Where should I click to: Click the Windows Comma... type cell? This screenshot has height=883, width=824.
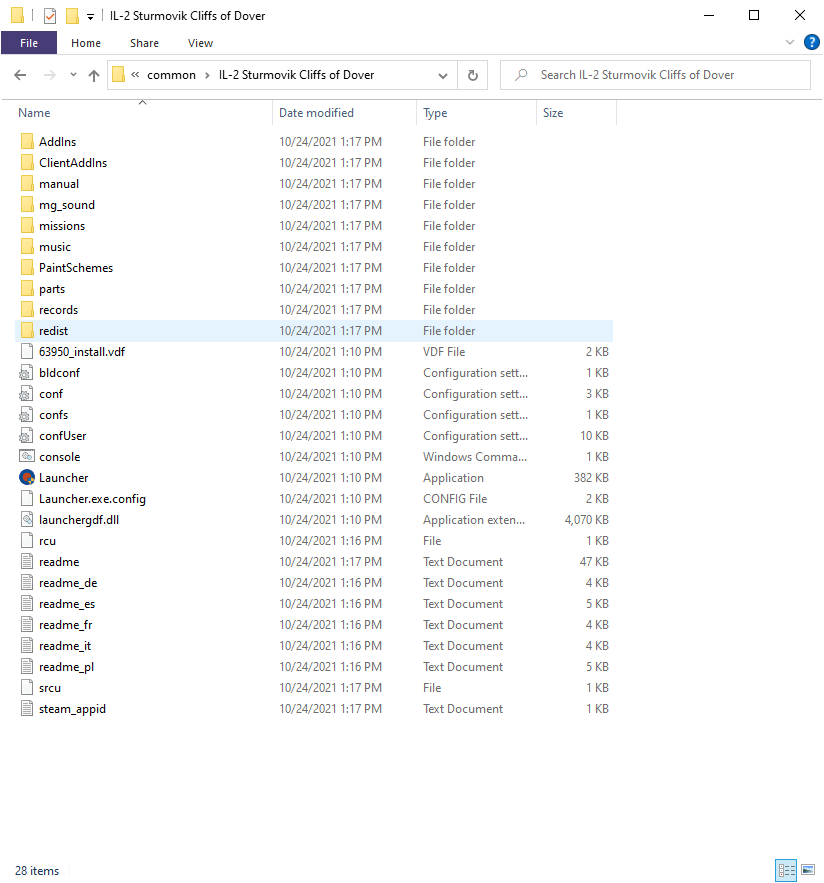475,457
